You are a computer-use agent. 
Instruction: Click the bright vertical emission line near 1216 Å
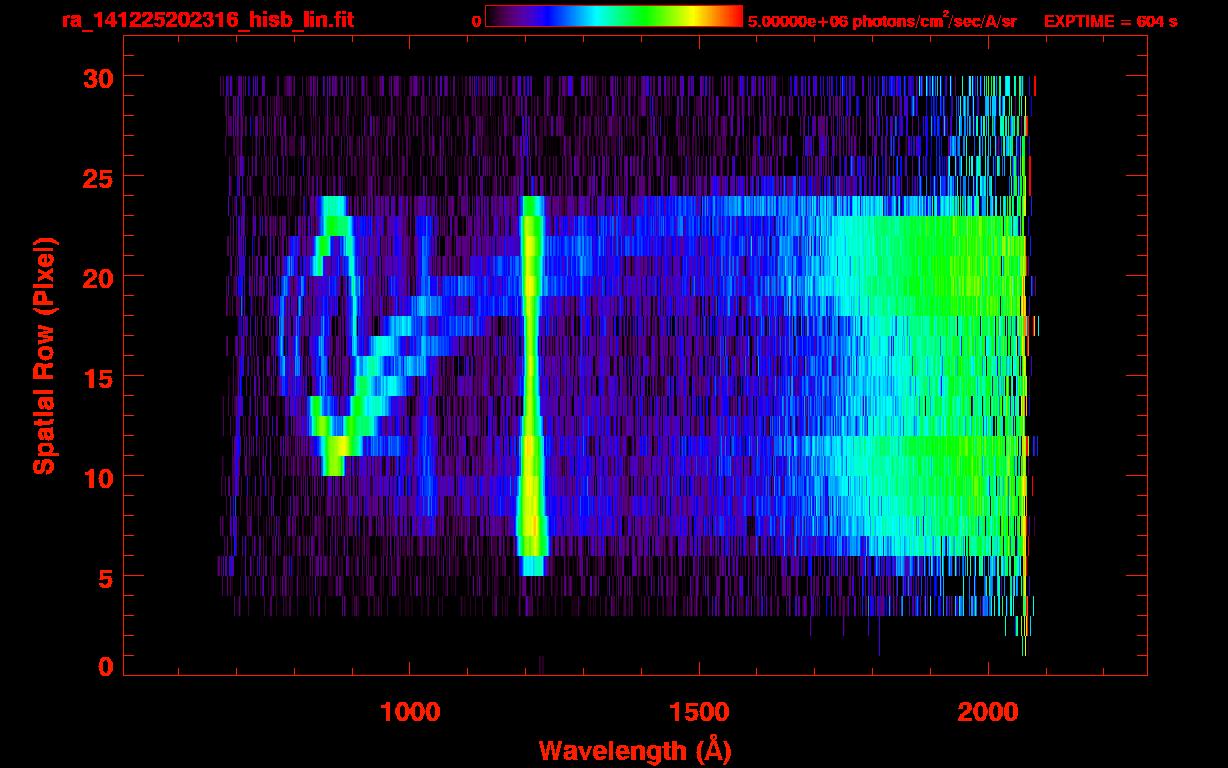[532, 386]
